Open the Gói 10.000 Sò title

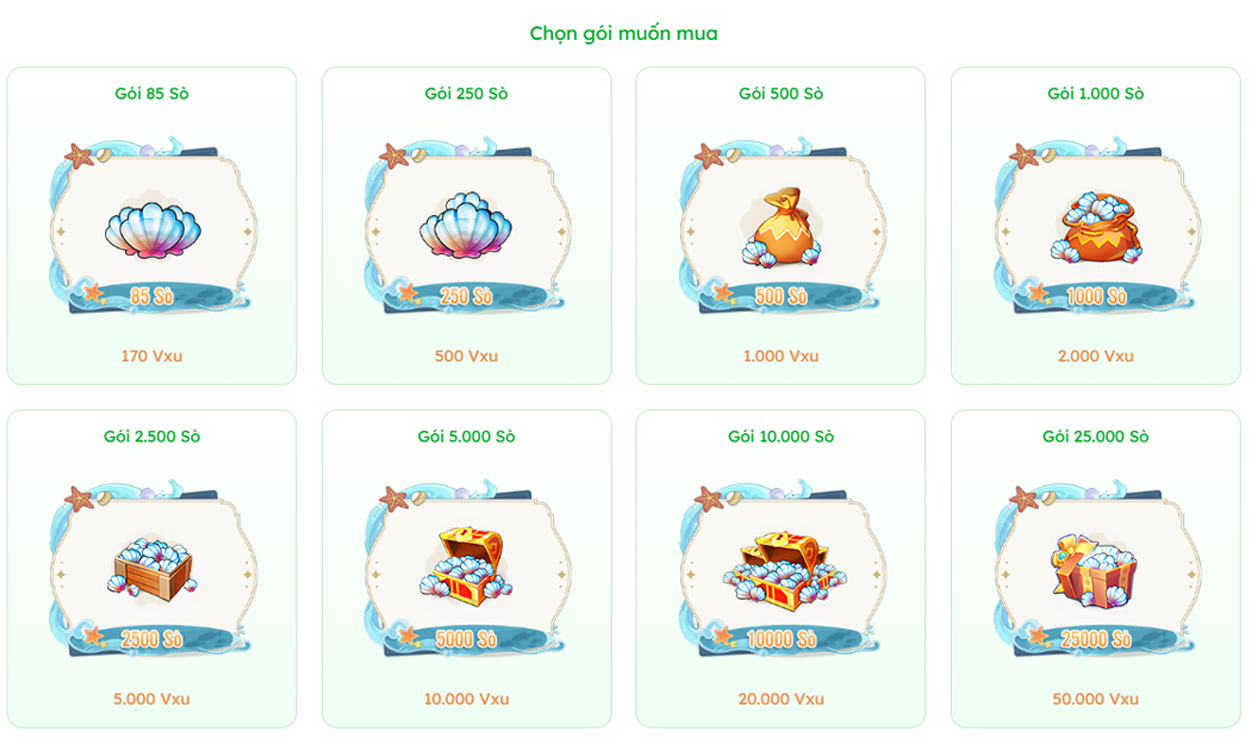(780, 437)
